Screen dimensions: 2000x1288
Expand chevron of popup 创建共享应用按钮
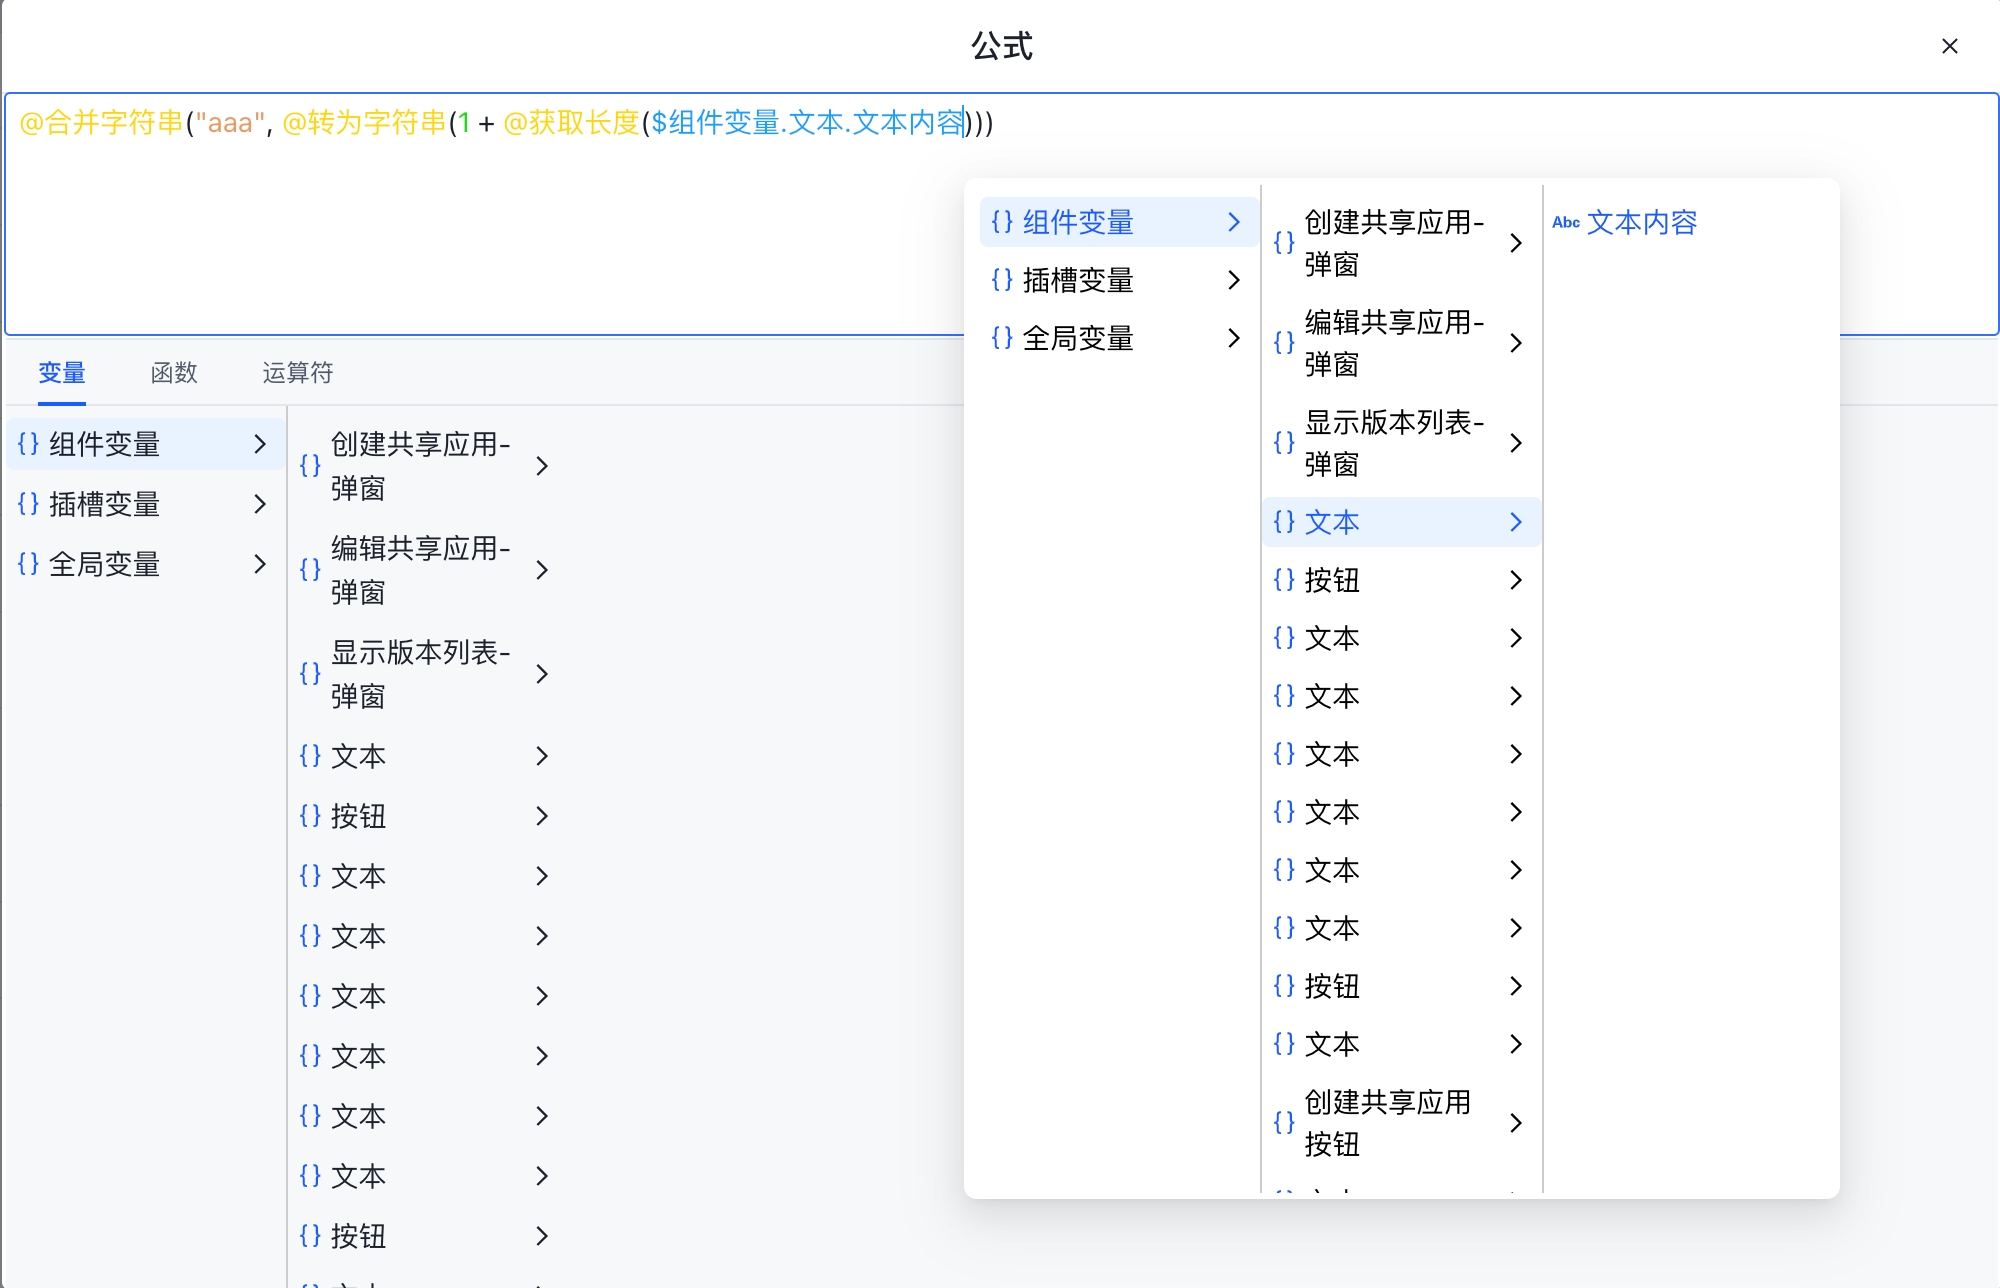pyautogui.click(x=1516, y=1123)
